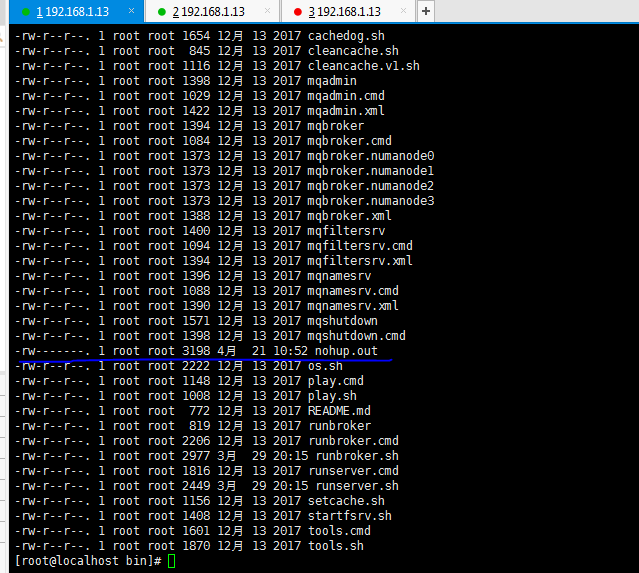Click file size 772 of README.md
The height and width of the screenshot is (573, 639).
199,411
